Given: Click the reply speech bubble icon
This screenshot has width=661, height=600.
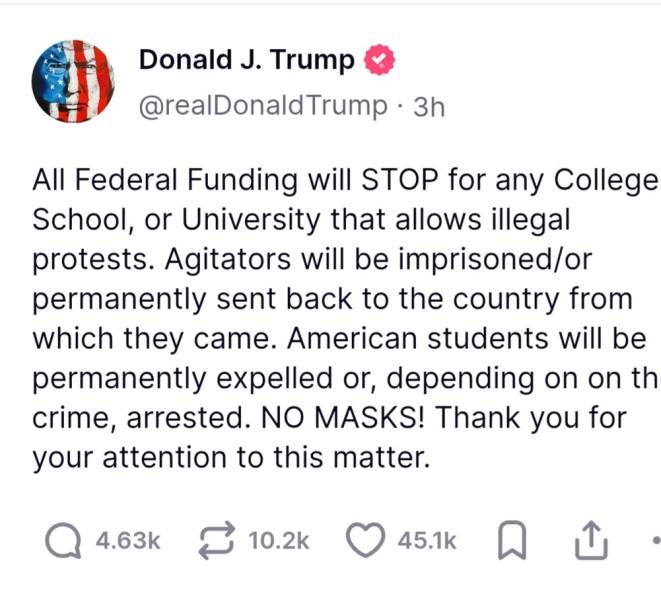Looking at the screenshot, I should tap(63, 541).
